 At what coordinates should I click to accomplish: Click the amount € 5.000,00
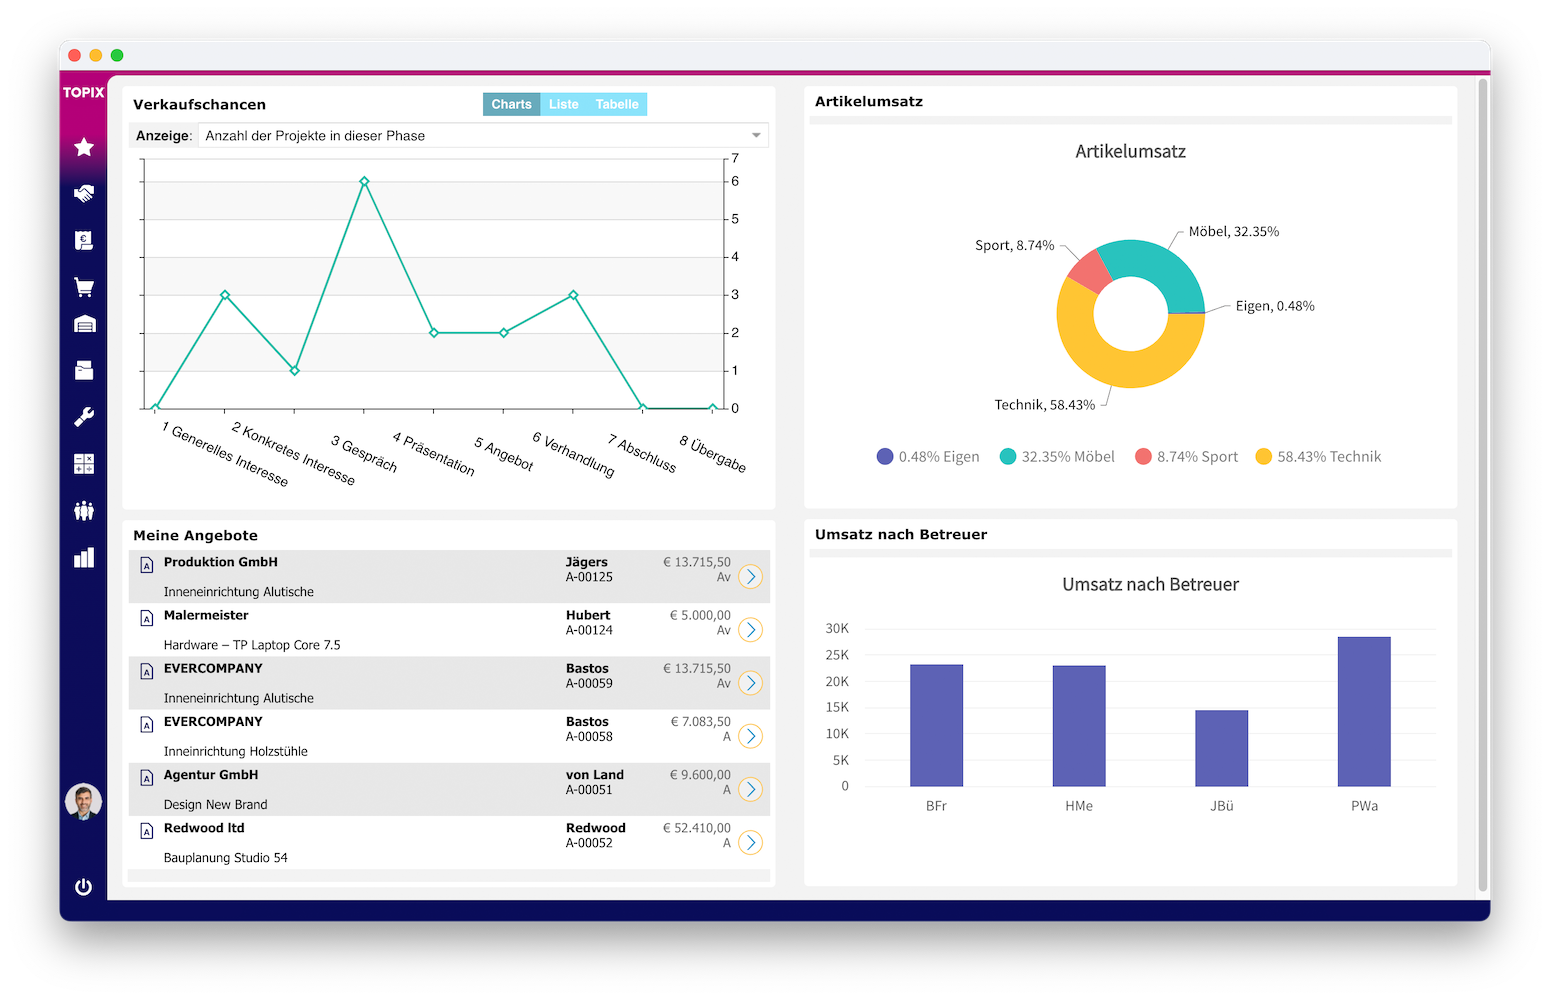click(x=700, y=615)
